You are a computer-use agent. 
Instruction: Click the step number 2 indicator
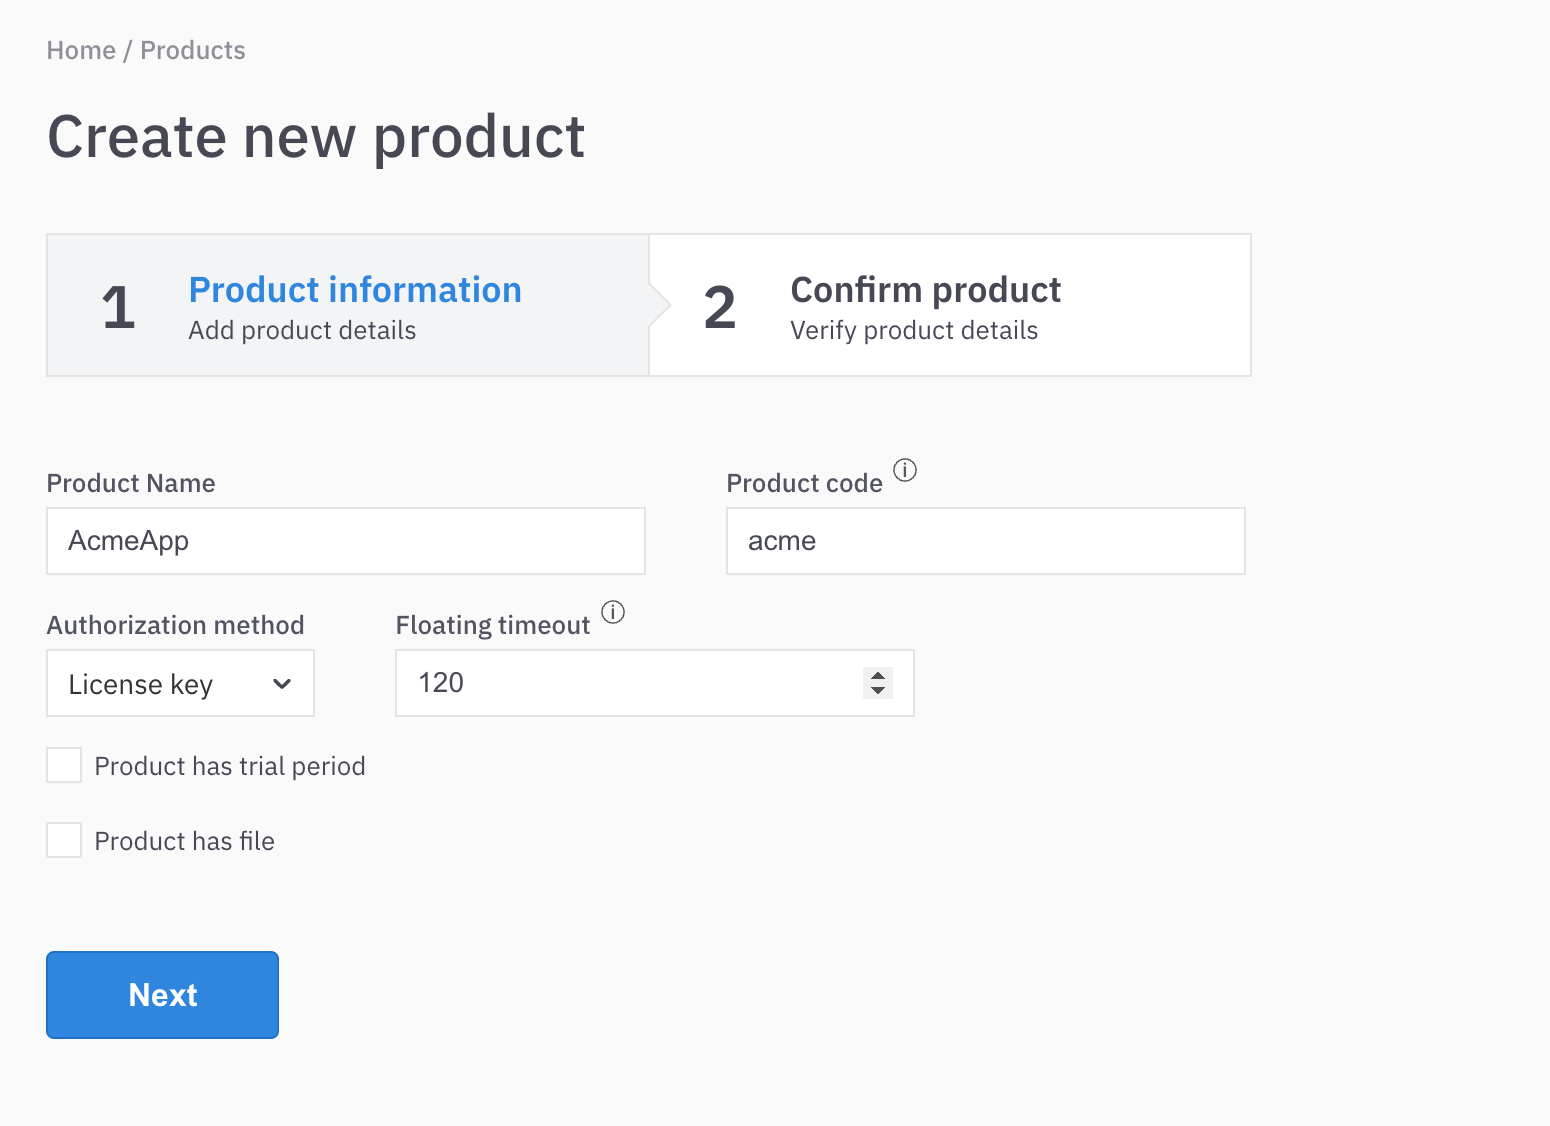click(x=720, y=307)
